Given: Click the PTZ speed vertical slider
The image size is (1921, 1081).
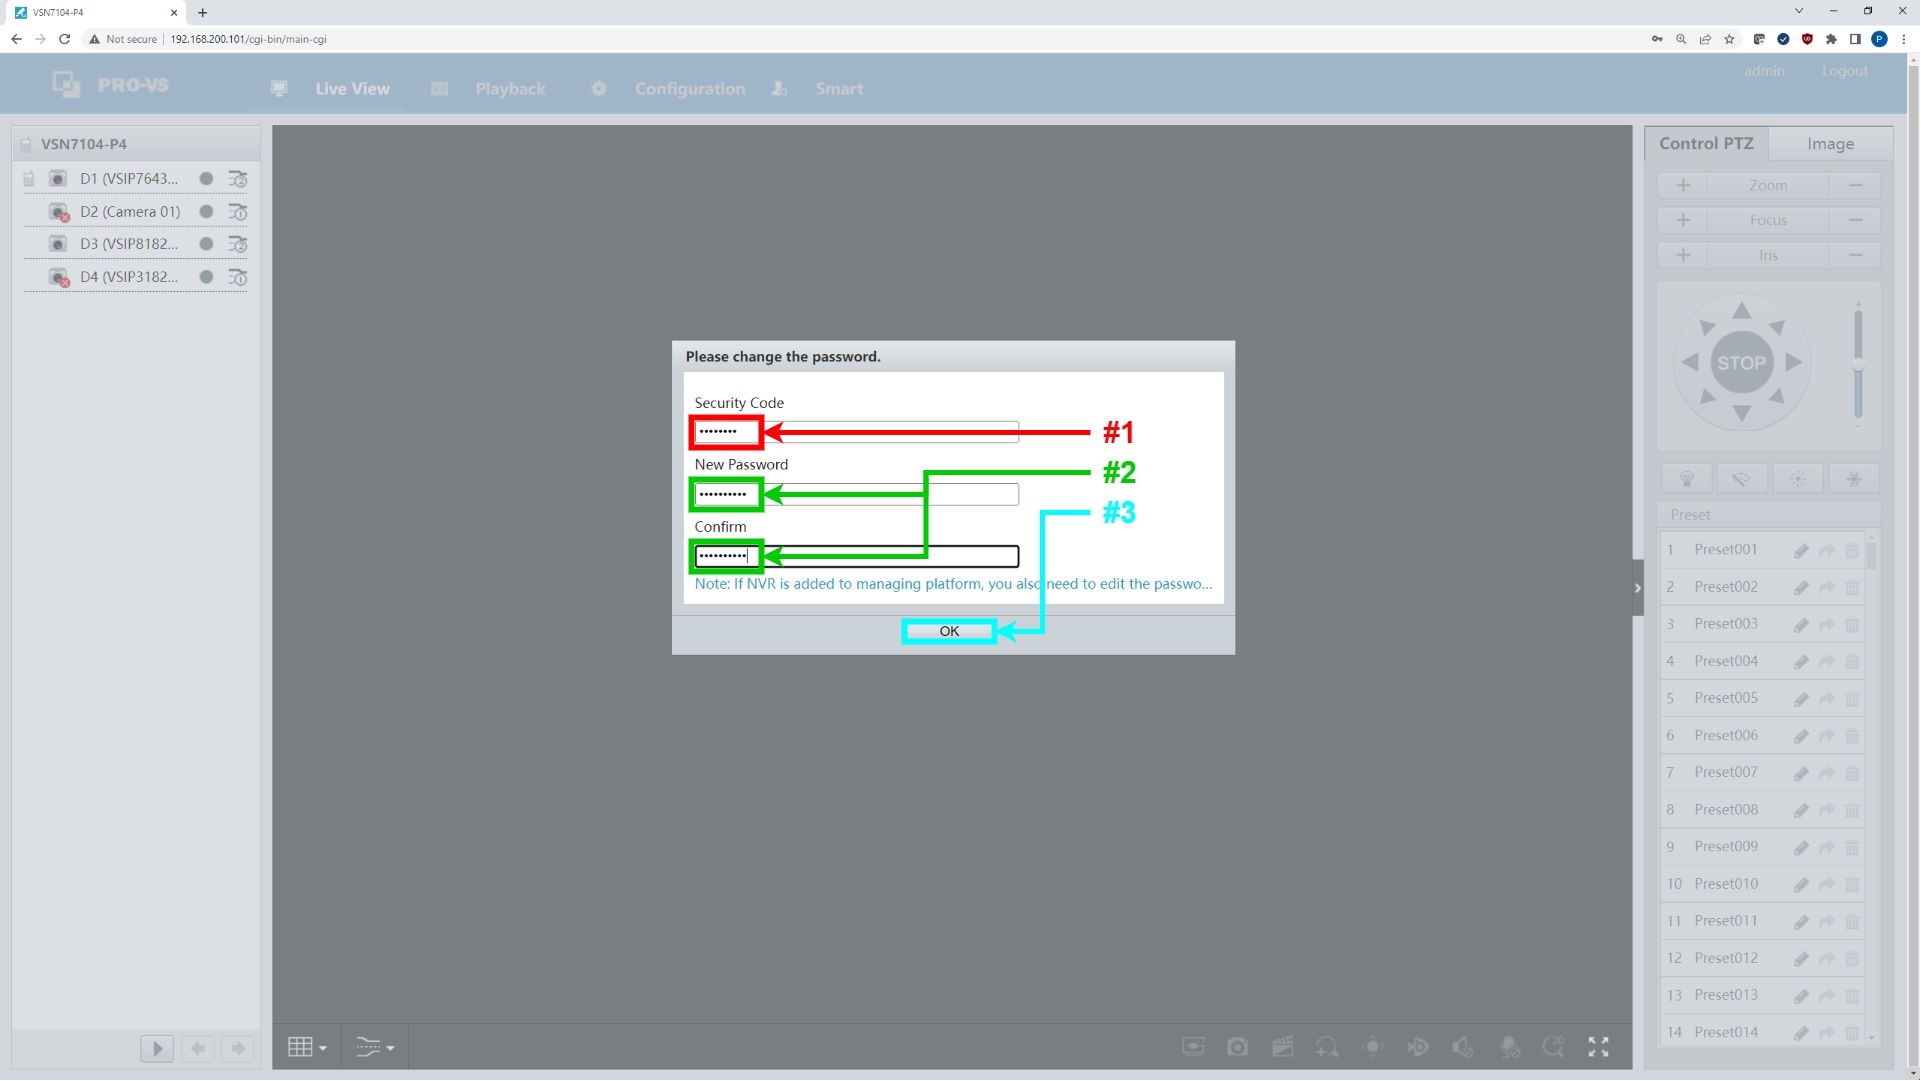Looking at the screenshot, I should point(1858,365).
